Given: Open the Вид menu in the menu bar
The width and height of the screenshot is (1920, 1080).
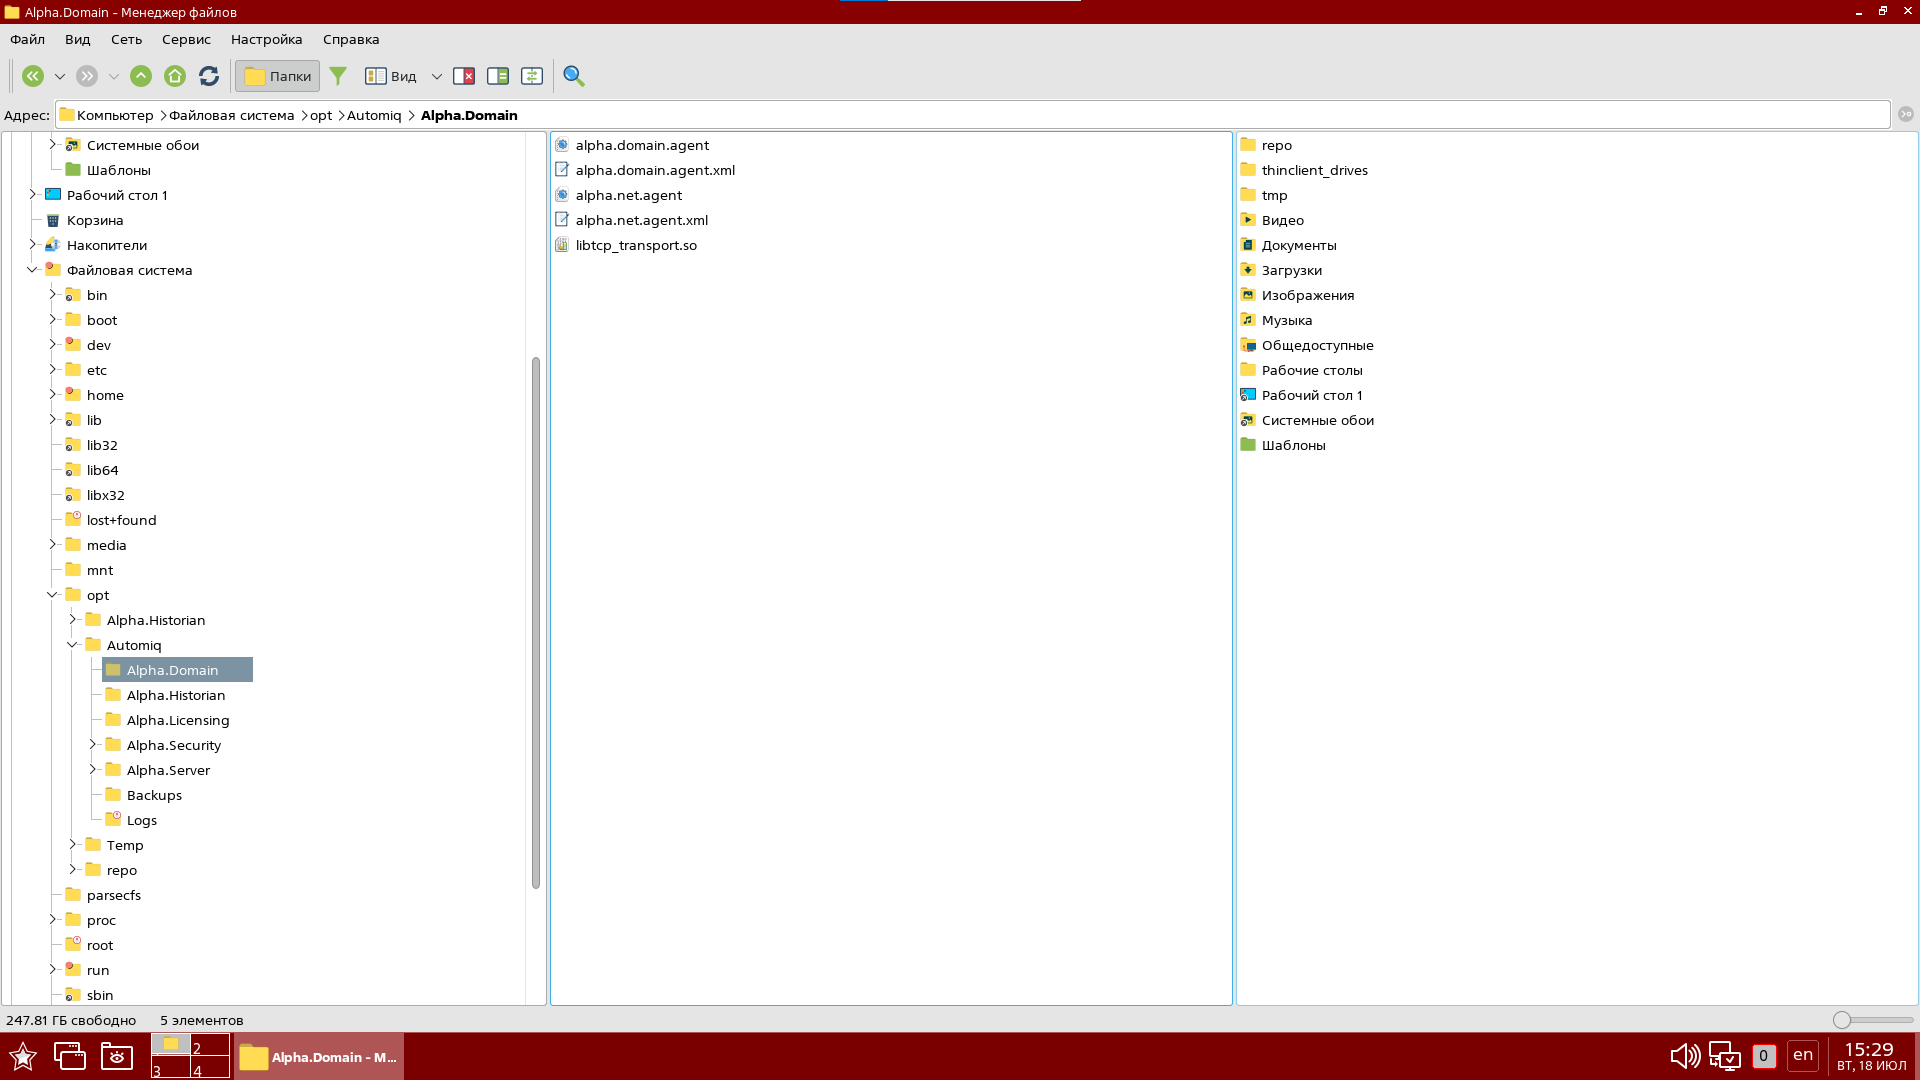Looking at the screenshot, I should tap(78, 39).
